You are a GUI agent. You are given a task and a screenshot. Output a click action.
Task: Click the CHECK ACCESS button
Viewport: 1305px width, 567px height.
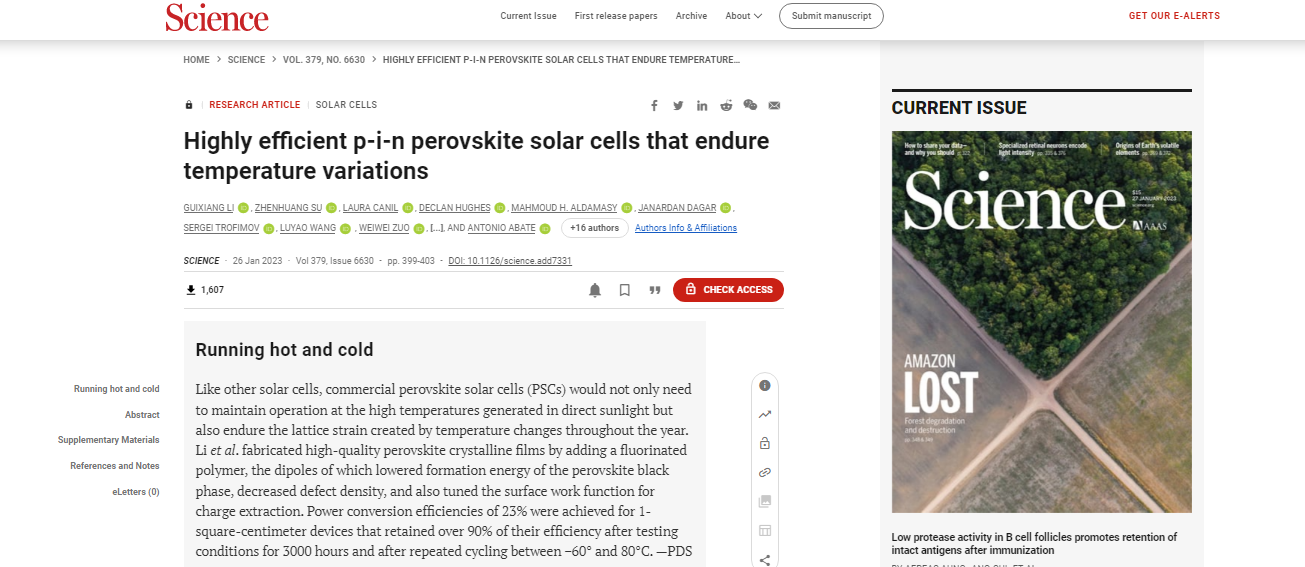pyautogui.click(x=728, y=290)
